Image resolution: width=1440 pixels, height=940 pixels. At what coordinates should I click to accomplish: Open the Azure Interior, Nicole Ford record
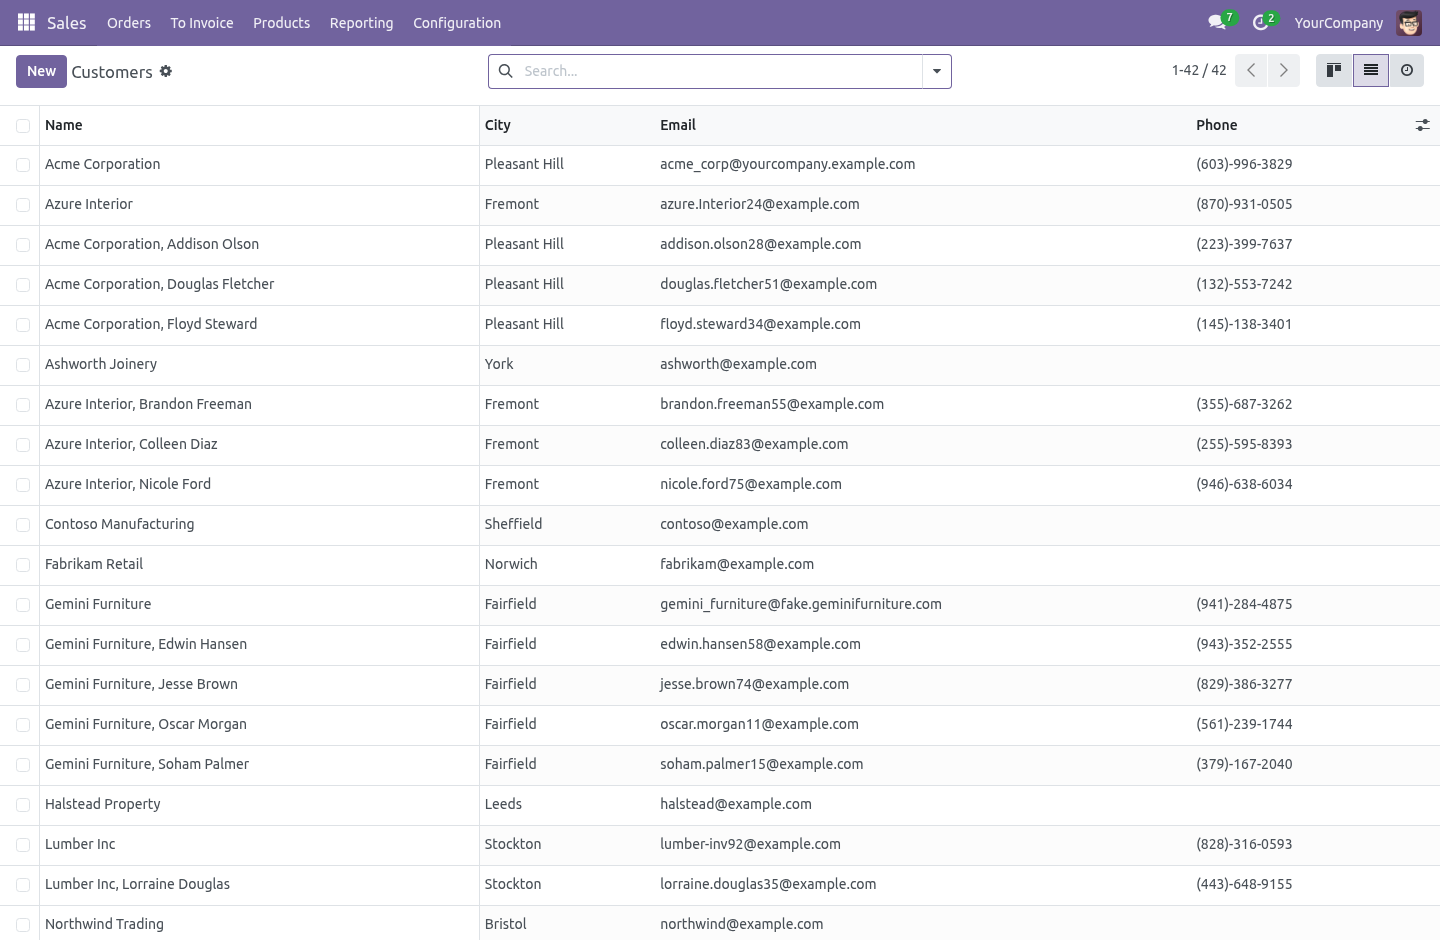[128, 484]
